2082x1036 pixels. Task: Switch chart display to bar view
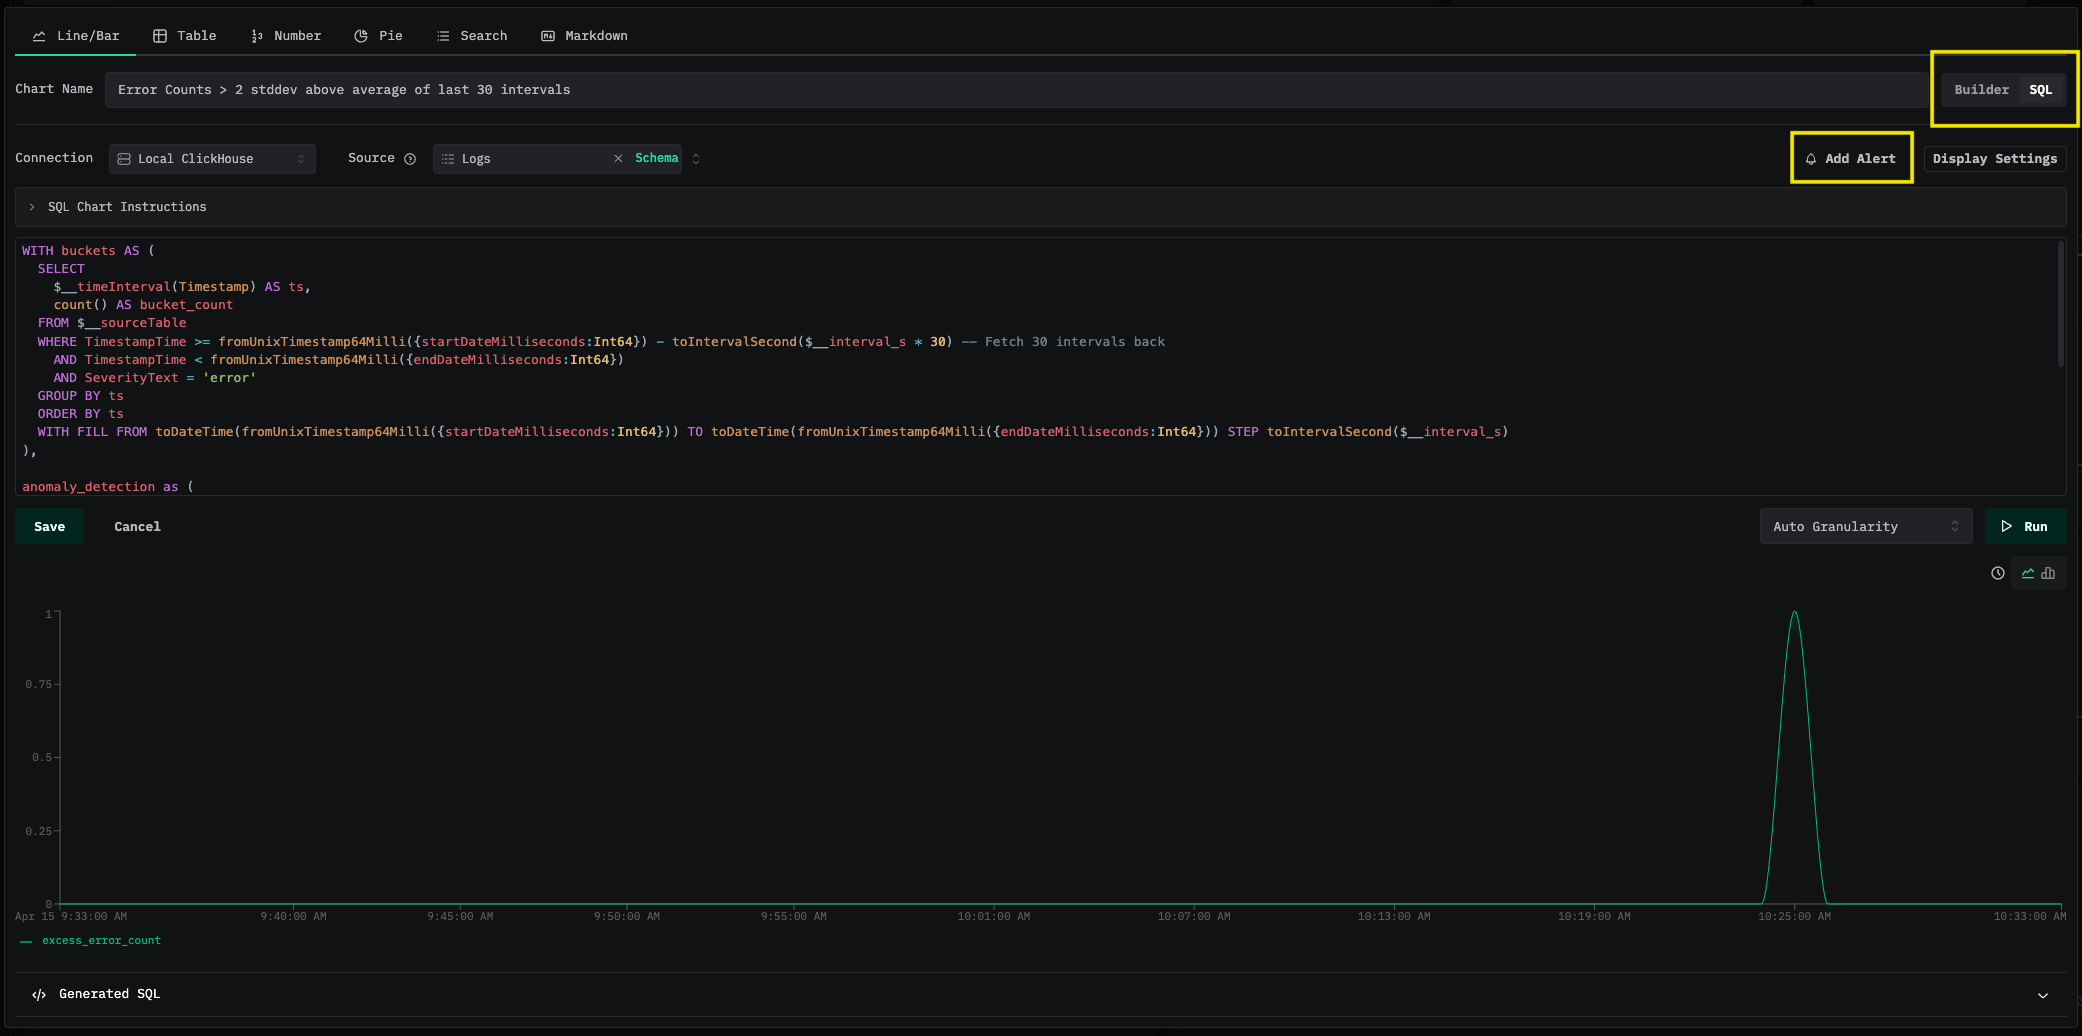tap(2048, 573)
